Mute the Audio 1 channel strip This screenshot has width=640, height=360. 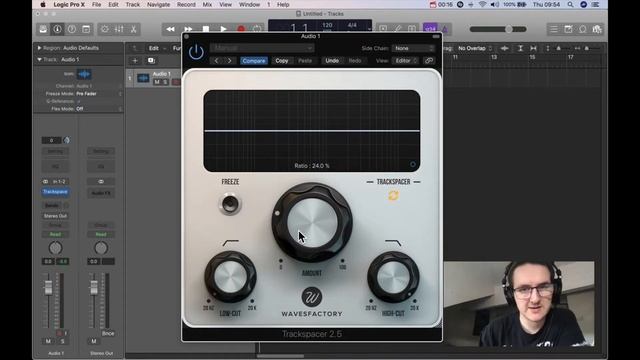coord(48,341)
